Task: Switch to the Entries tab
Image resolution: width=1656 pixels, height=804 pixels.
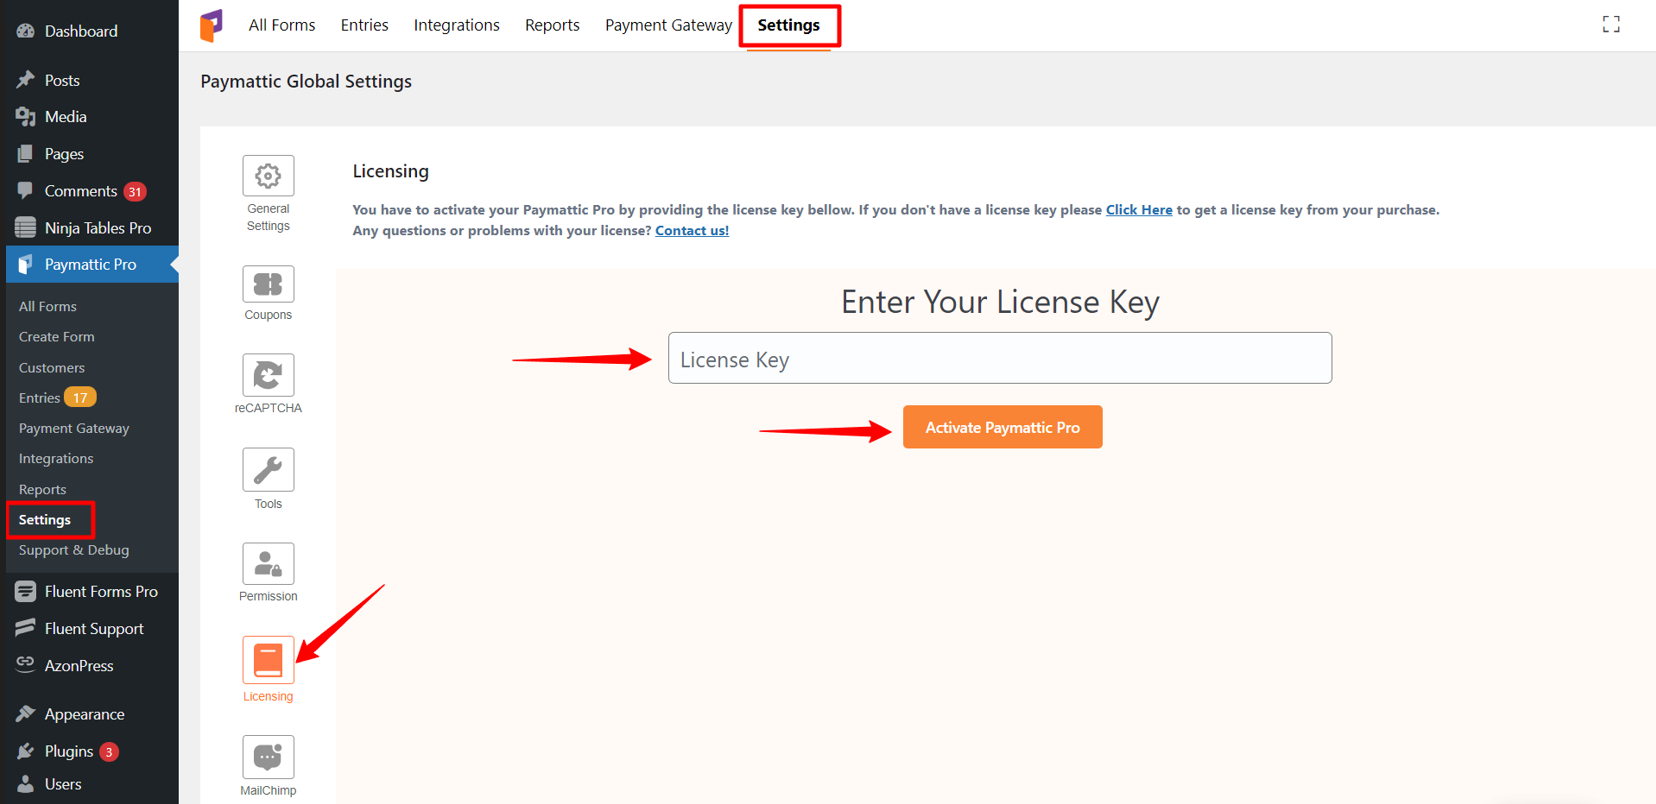Action: (x=364, y=25)
